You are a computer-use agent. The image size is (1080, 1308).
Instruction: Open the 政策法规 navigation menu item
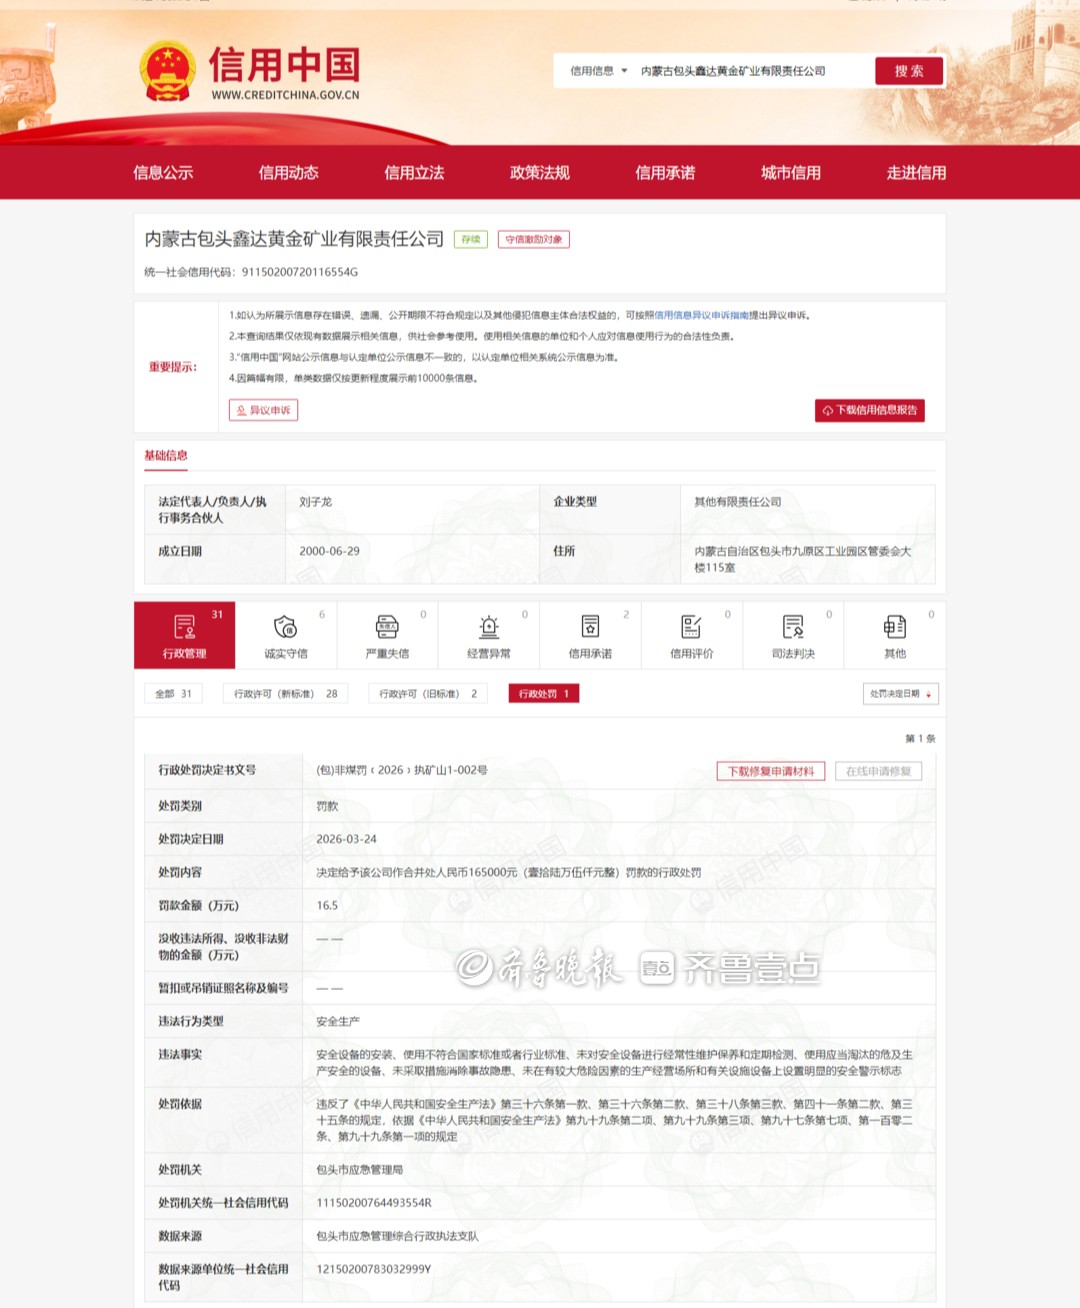point(539,173)
